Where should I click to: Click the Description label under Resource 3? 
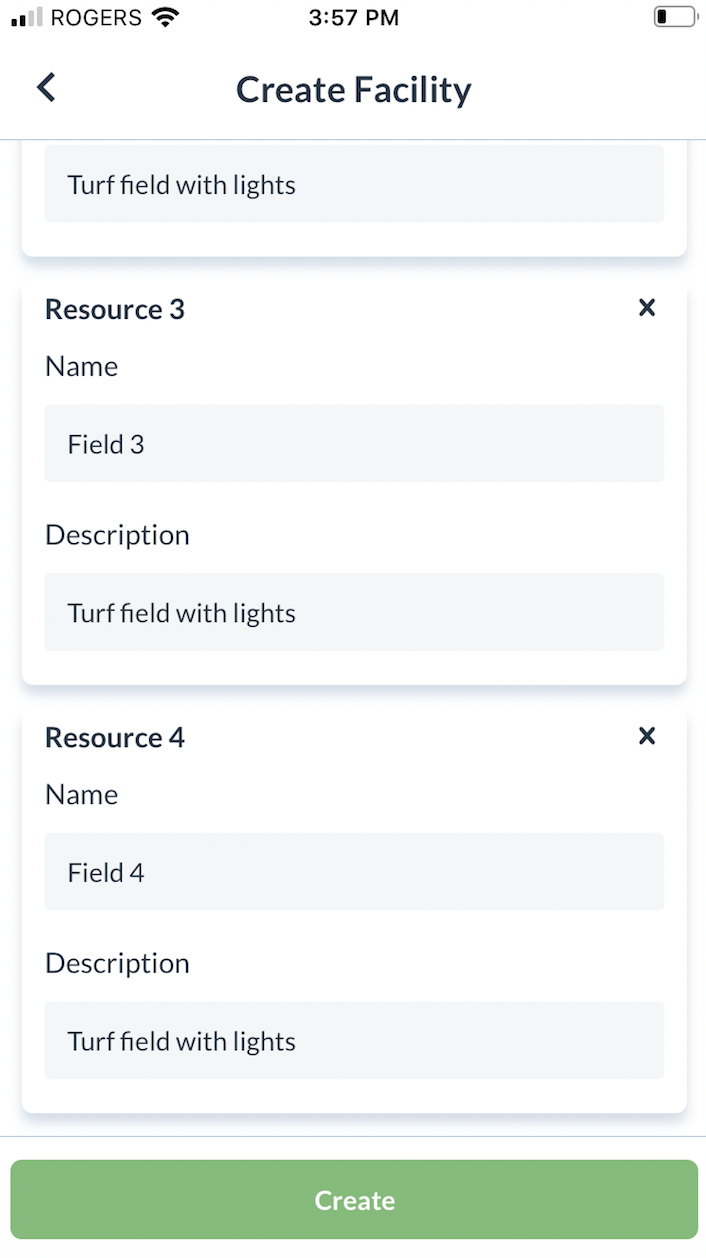[117, 535]
